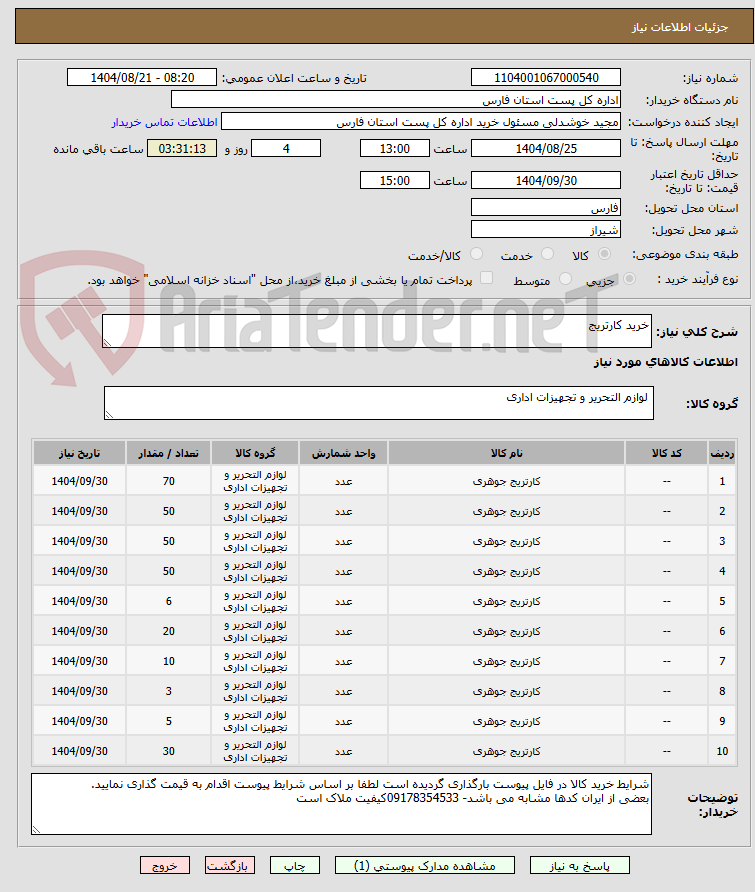Open مشاهده مدارک پیوستی (1) attachments

[424, 865]
